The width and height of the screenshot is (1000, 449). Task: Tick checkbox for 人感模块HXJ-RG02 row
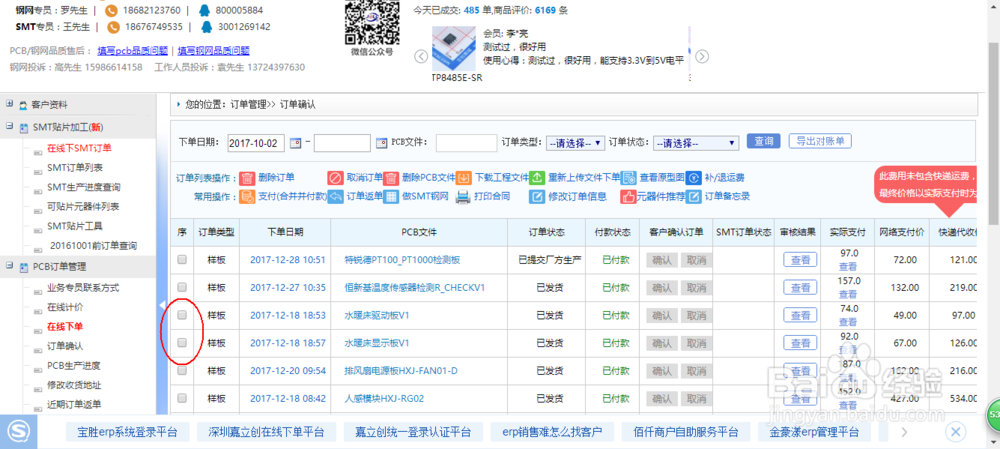tap(182, 398)
